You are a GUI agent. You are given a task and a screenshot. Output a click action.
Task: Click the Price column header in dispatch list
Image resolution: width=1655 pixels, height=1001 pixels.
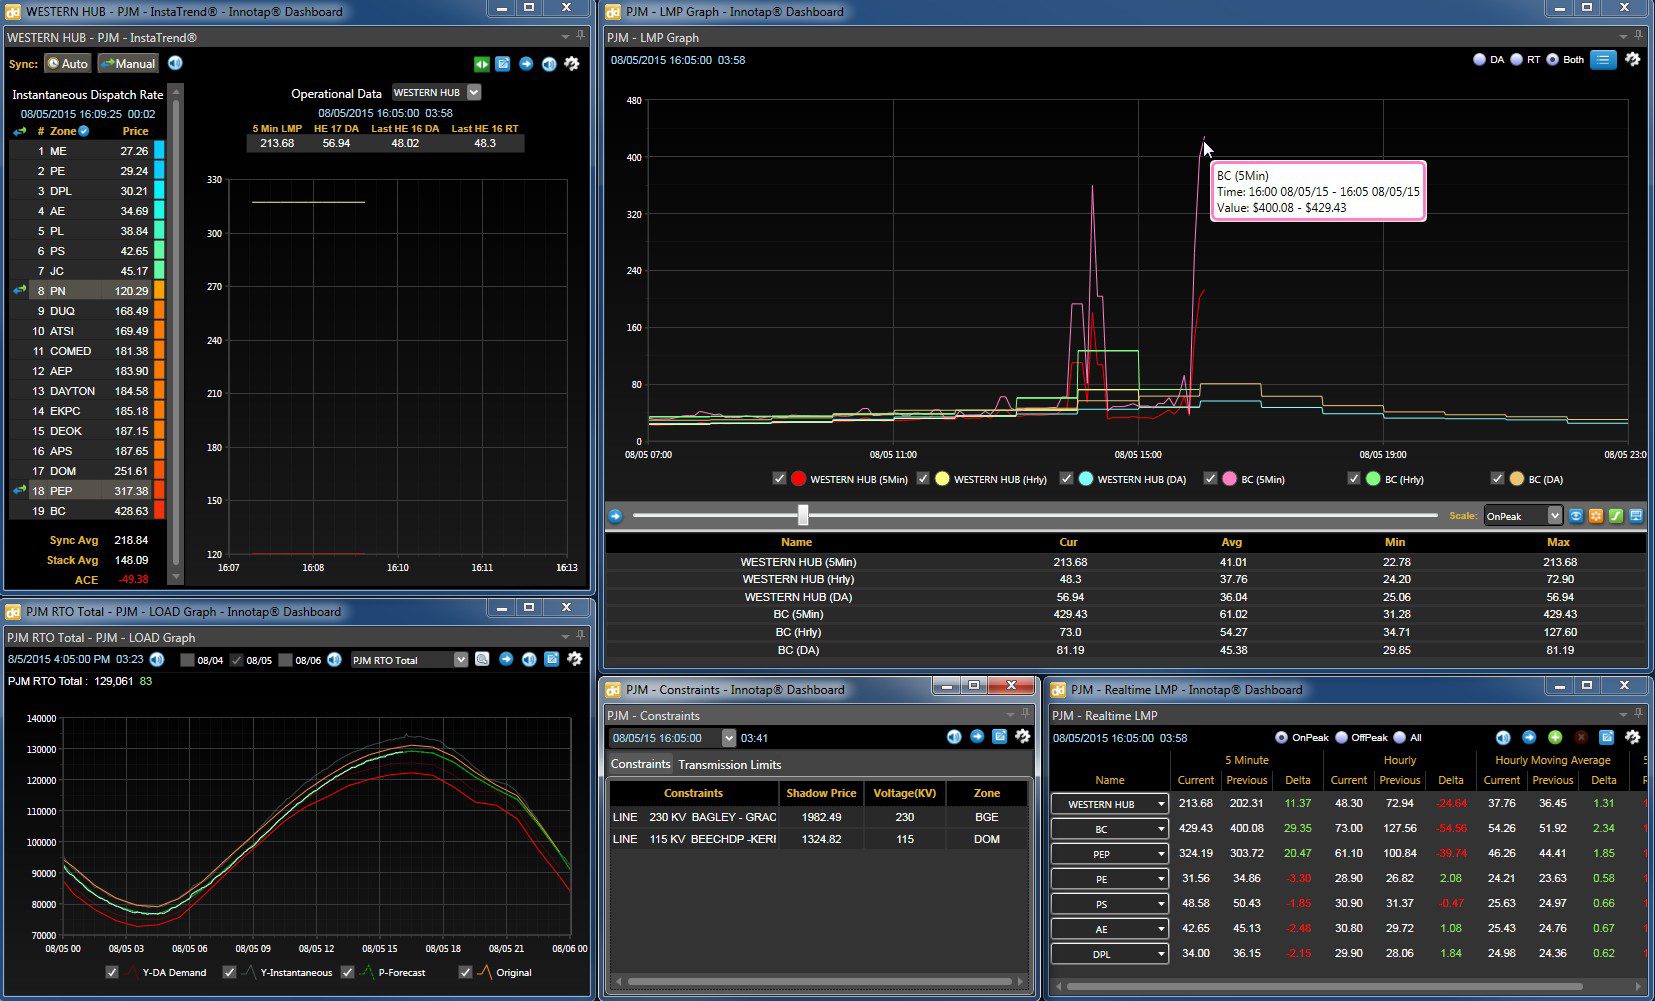pos(135,131)
